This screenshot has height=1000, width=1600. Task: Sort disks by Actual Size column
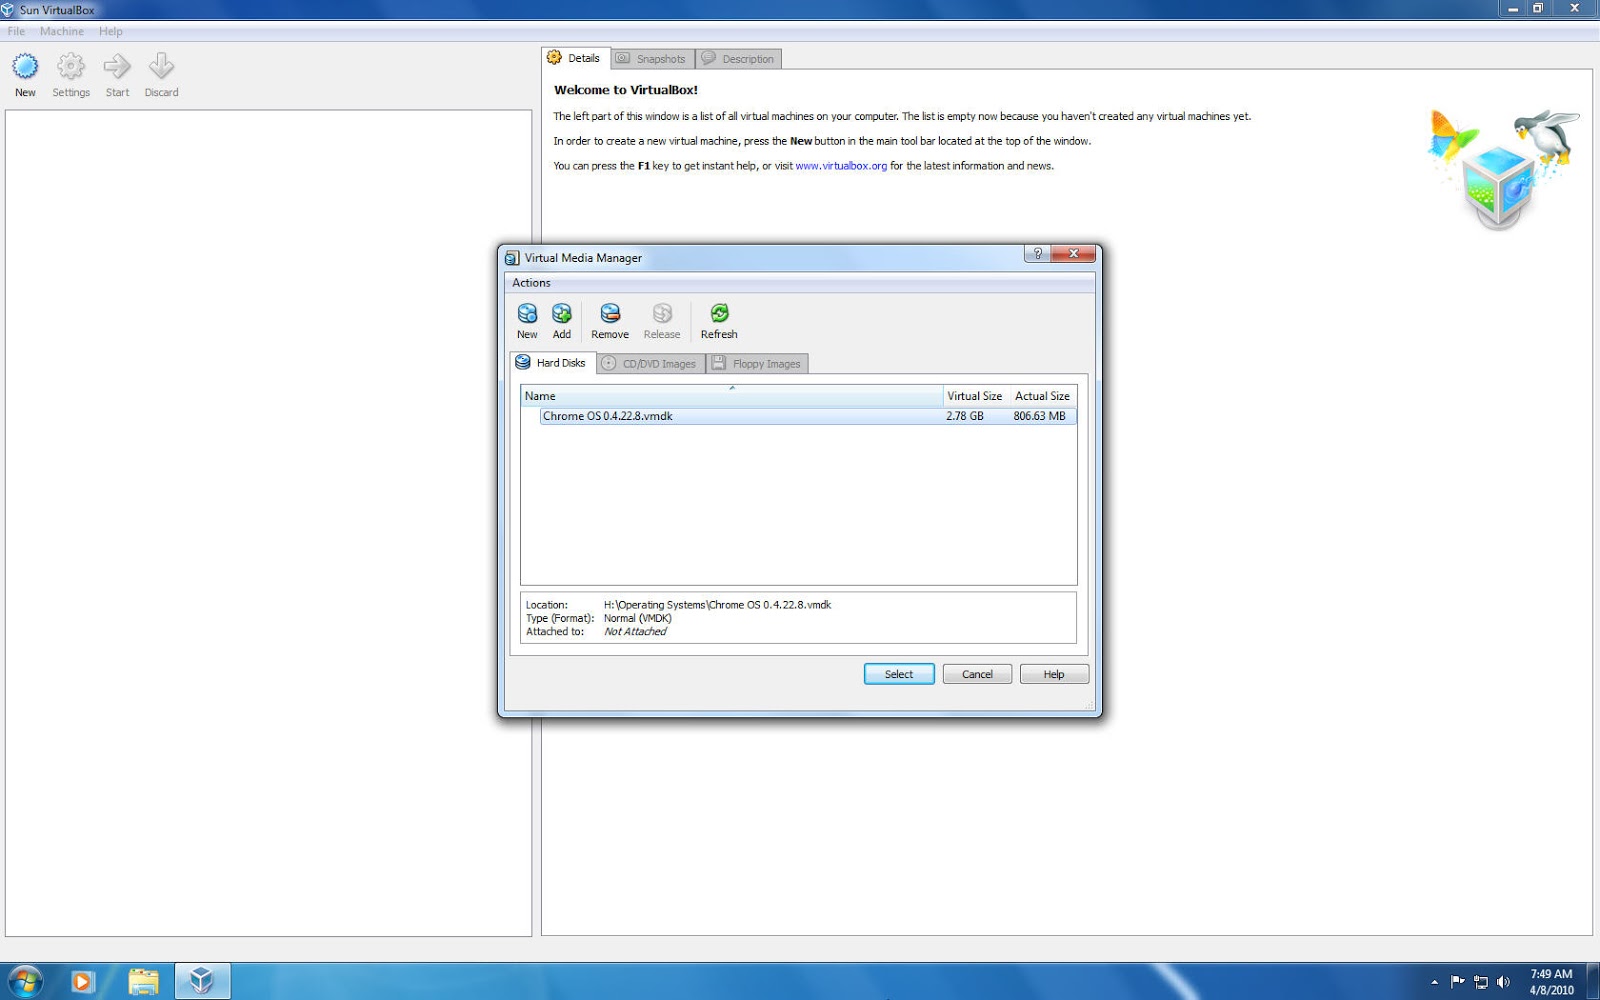(1042, 396)
